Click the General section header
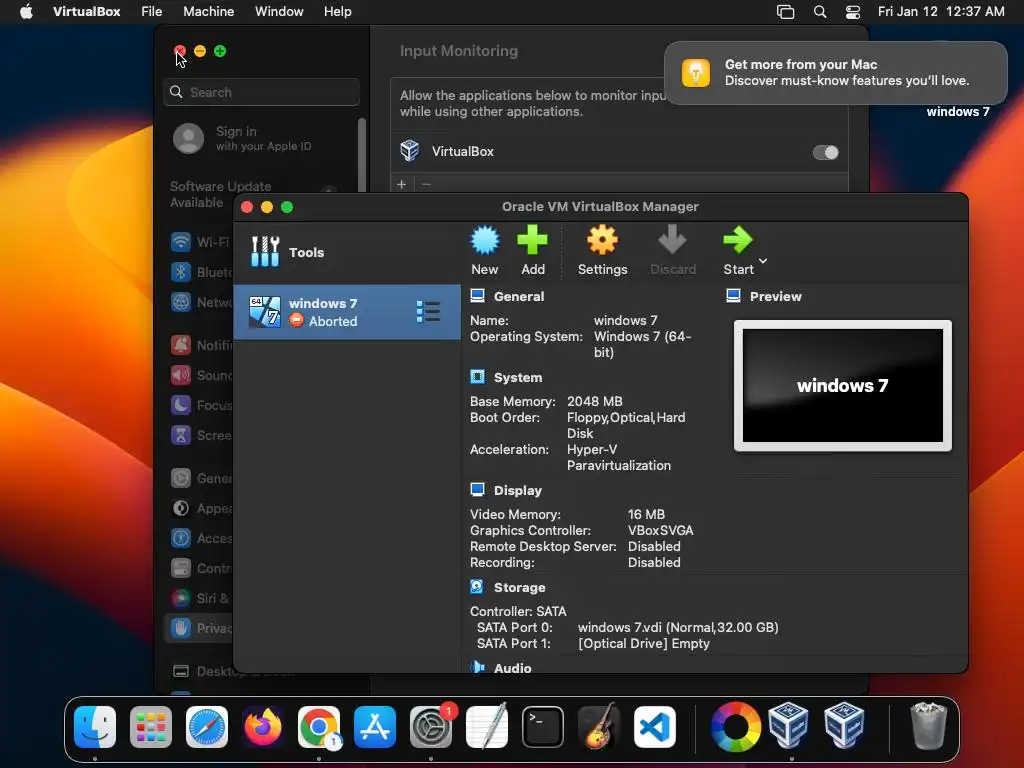The image size is (1024, 768). click(x=519, y=296)
